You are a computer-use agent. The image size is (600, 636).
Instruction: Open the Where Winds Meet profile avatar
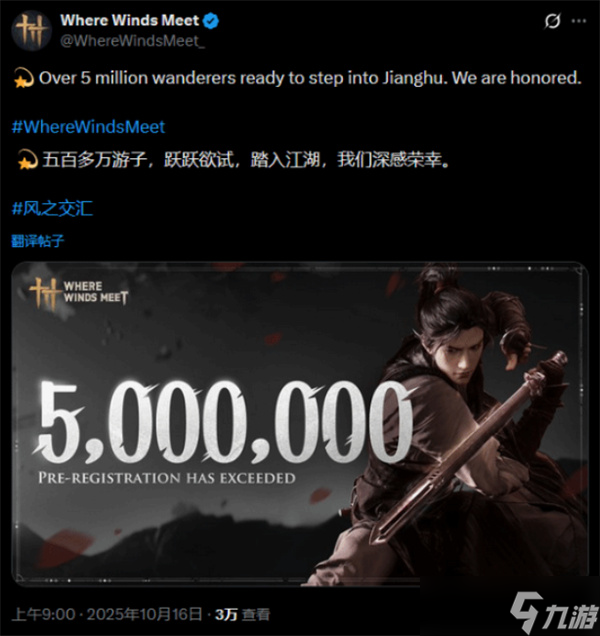pyautogui.click(x=31, y=31)
